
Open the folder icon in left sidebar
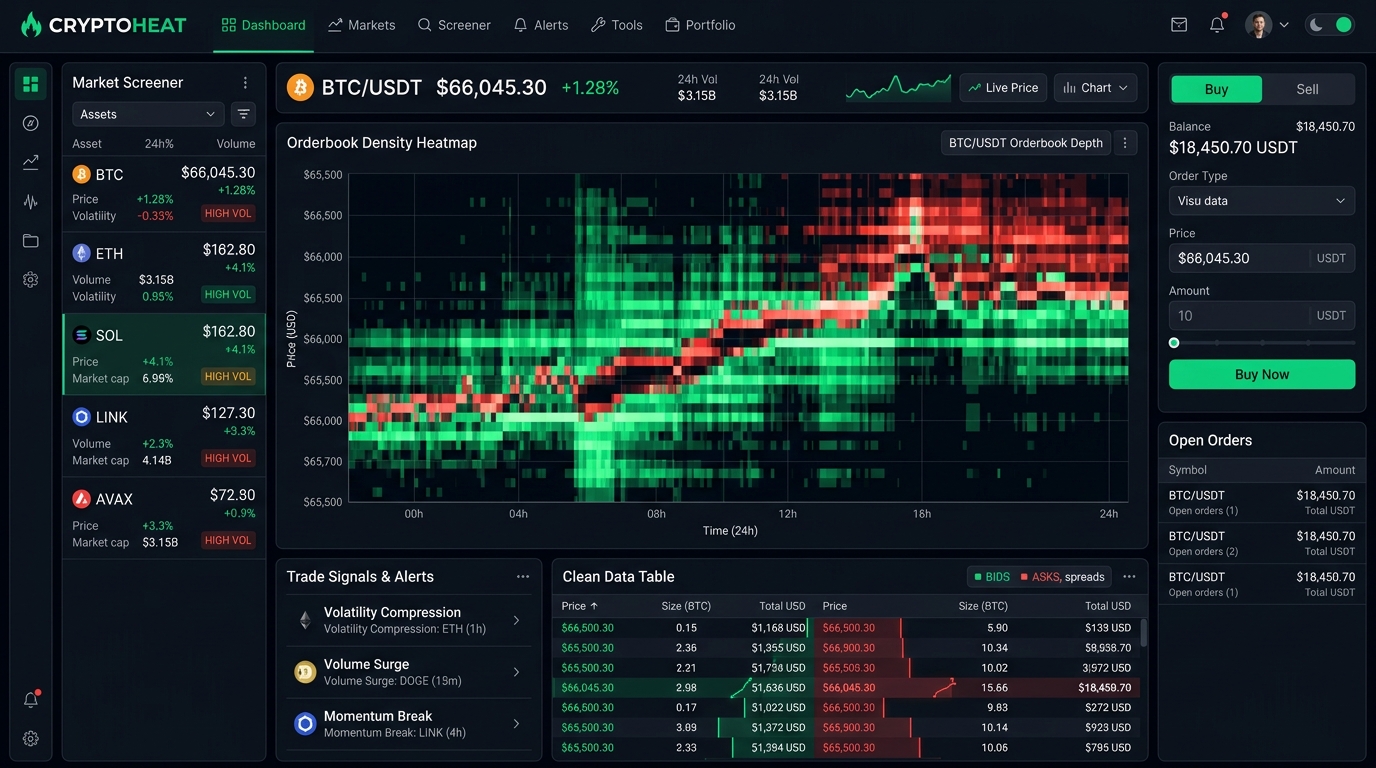(30, 241)
